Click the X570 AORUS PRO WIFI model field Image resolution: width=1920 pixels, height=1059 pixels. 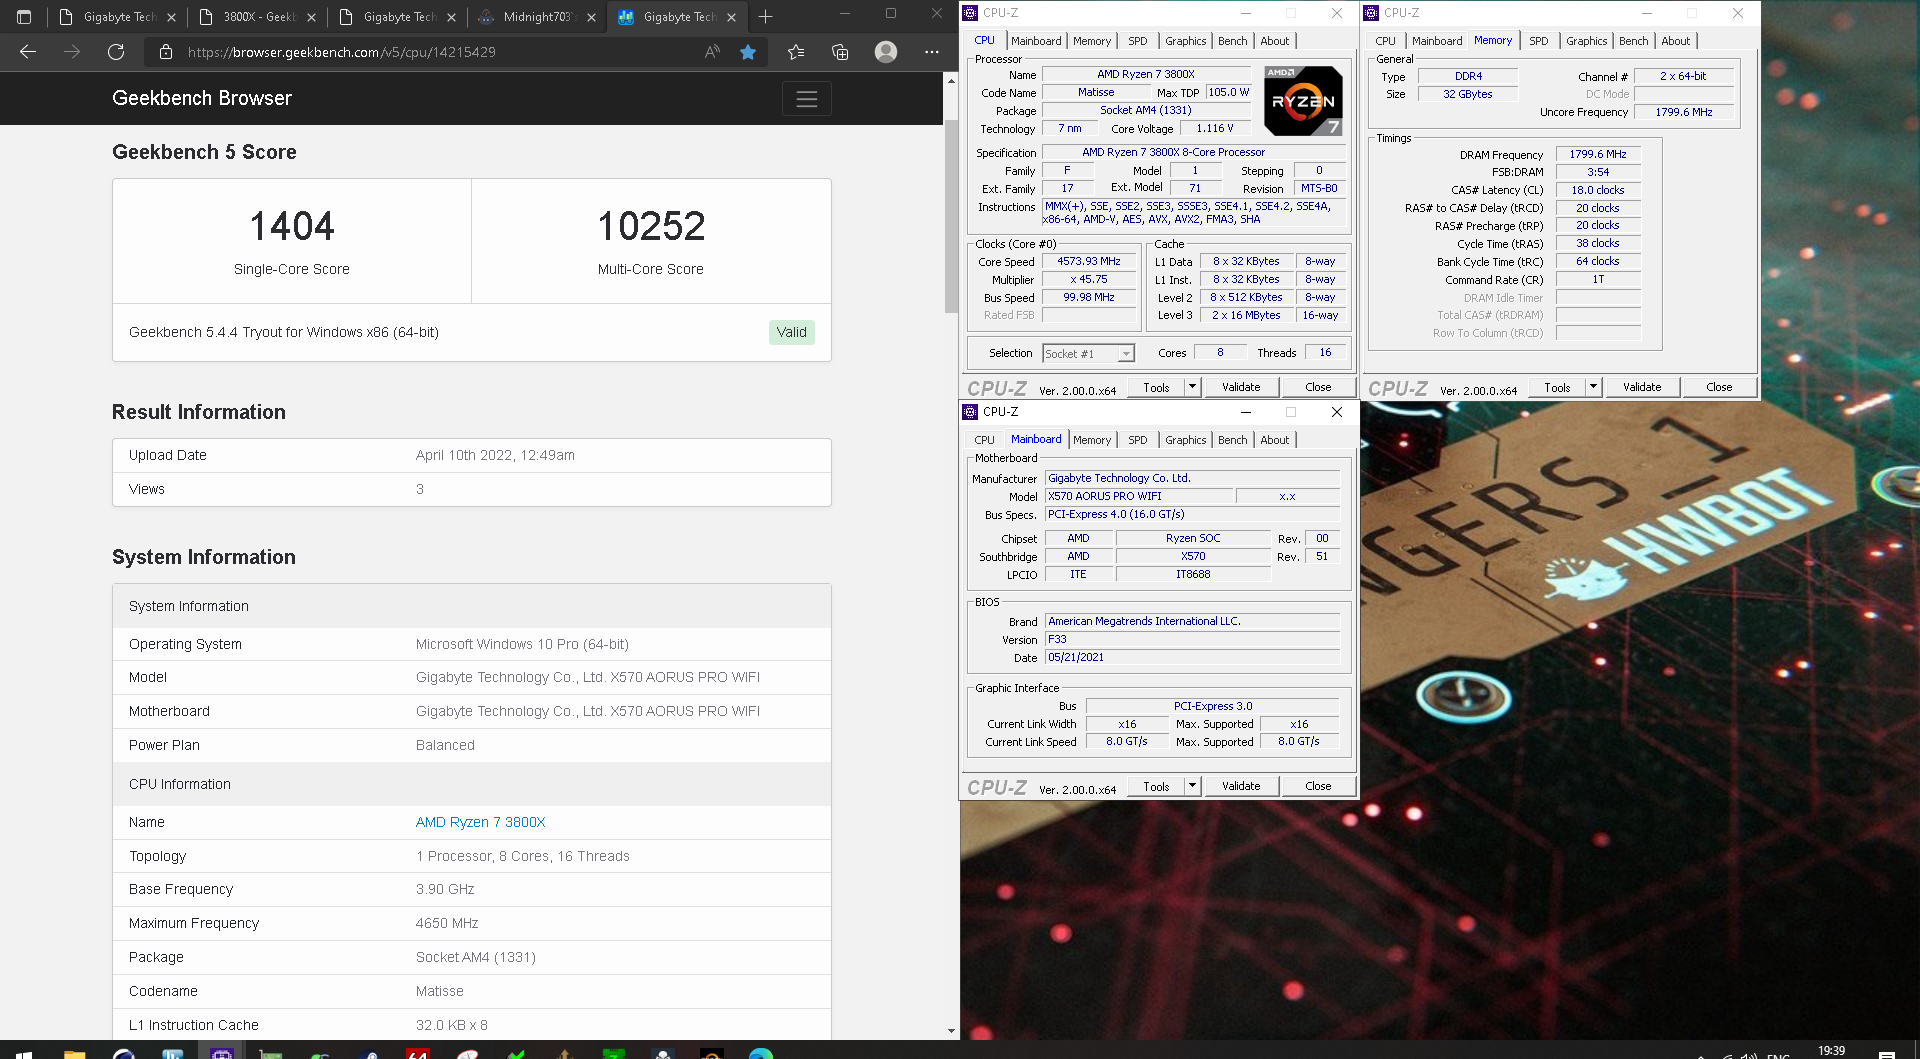(1139, 496)
